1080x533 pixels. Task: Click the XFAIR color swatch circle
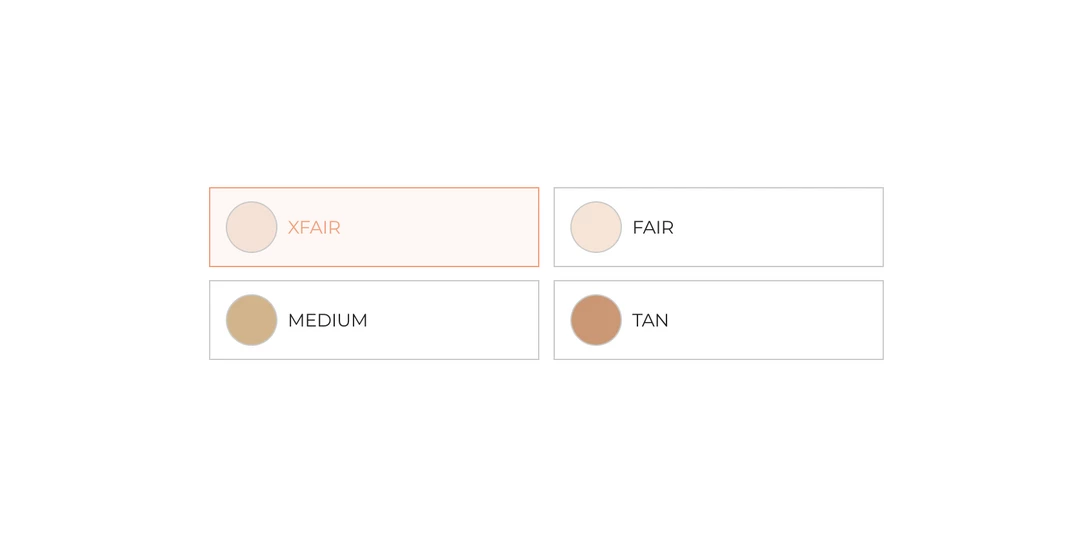(251, 227)
